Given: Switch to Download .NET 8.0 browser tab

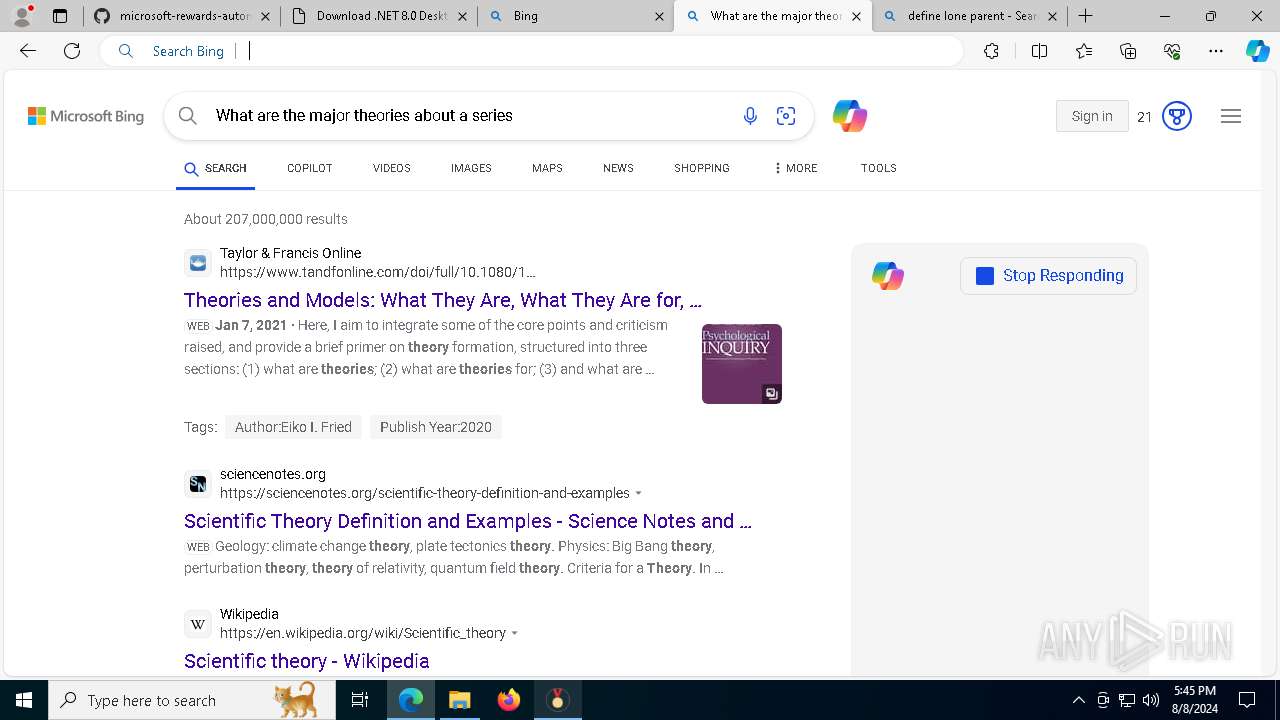Looking at the screenshot, I should point(378,16).
